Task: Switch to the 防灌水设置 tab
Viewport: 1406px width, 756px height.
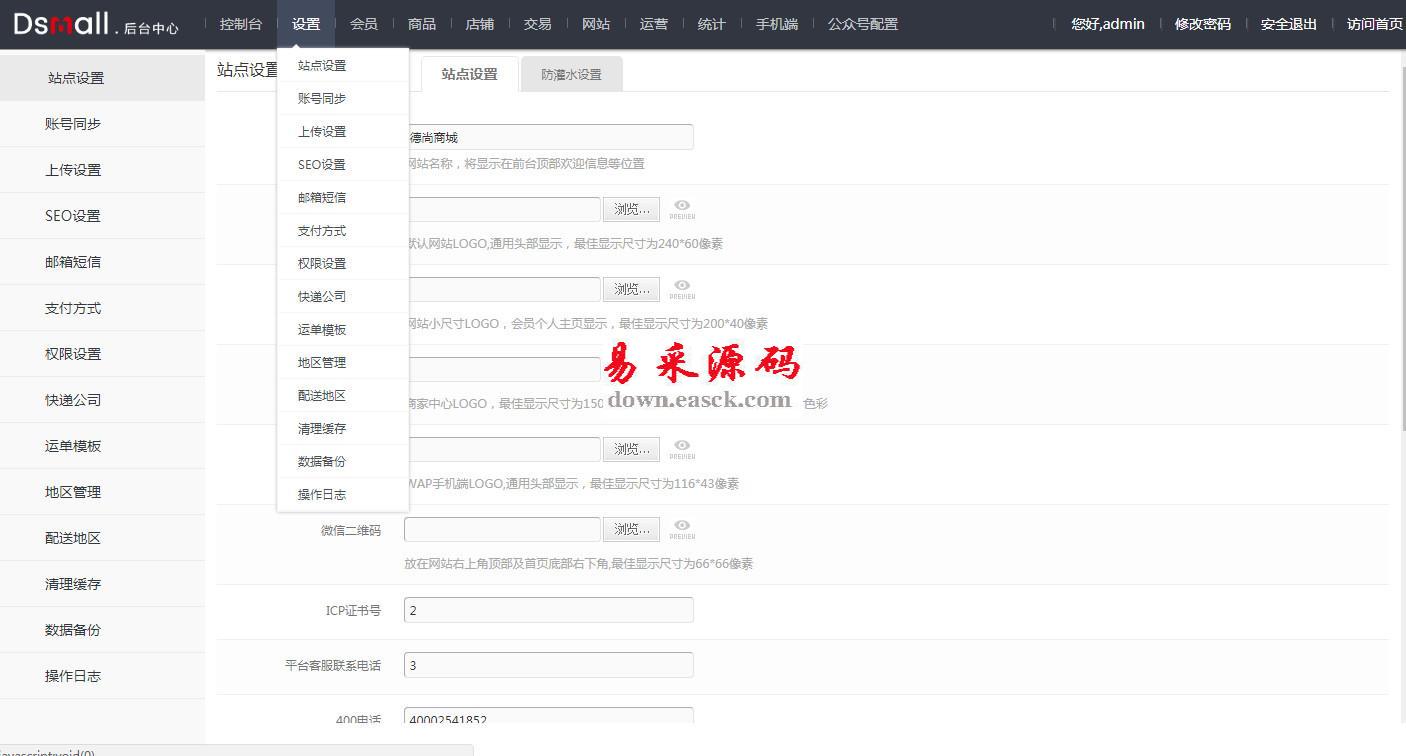Action: tap(571, 75)
